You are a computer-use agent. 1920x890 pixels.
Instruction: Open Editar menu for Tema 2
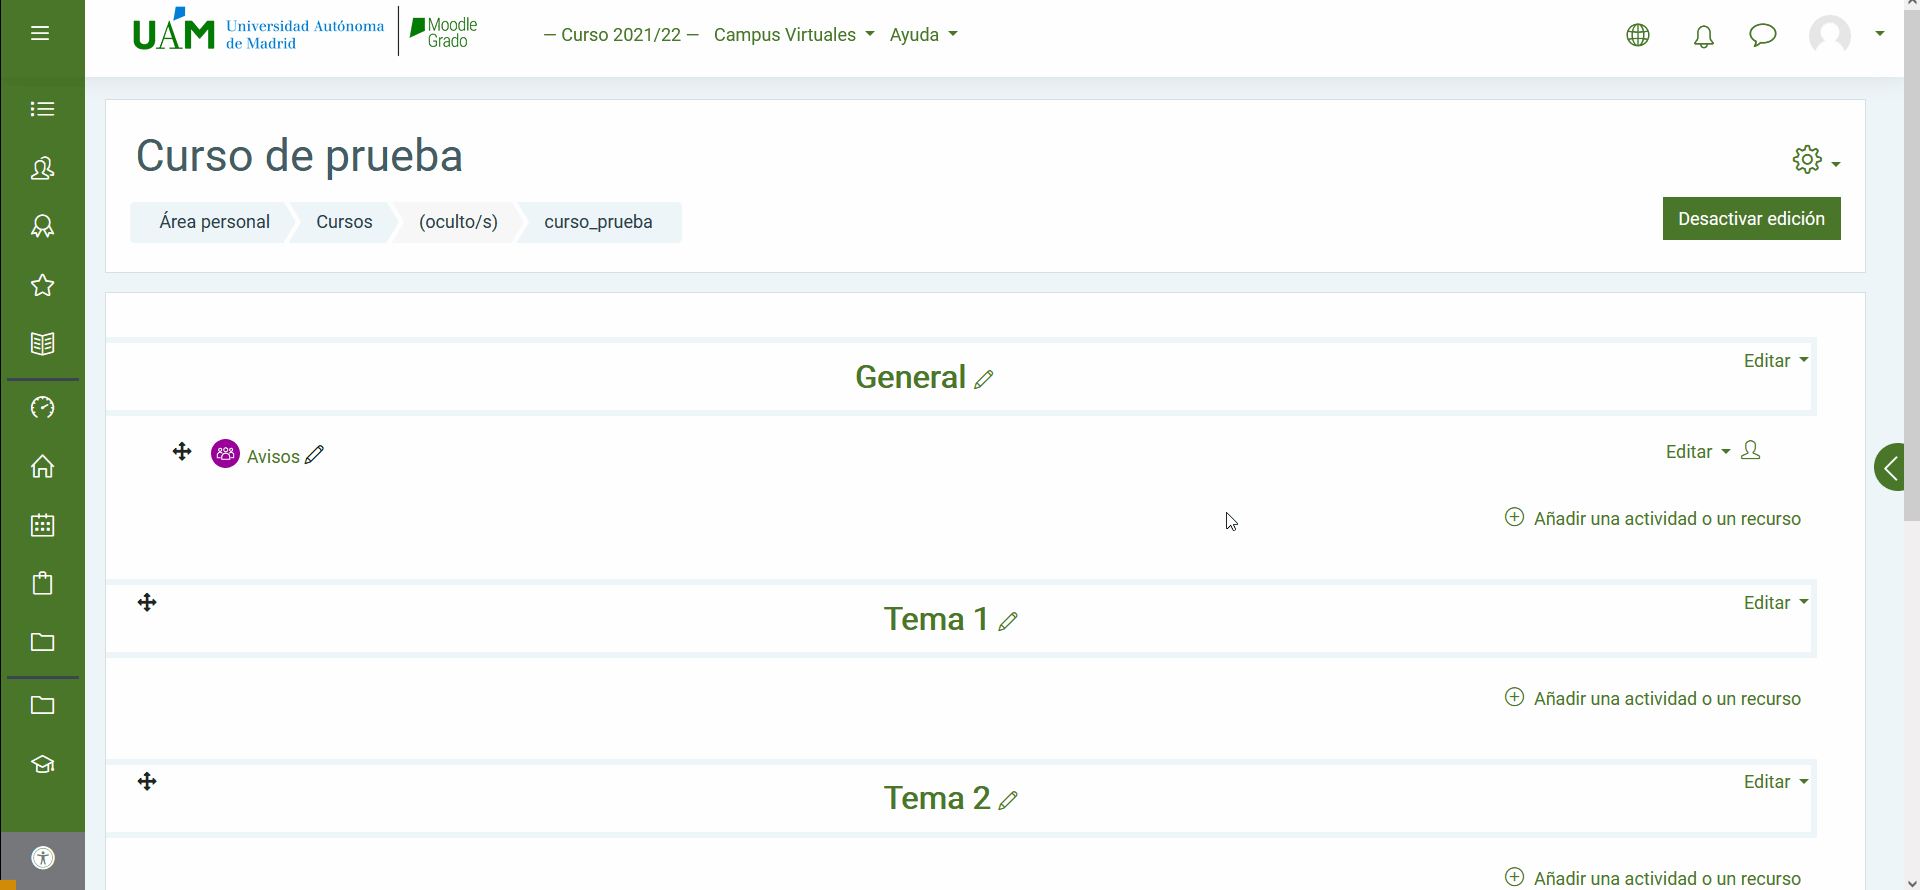tap(1776, 782)
